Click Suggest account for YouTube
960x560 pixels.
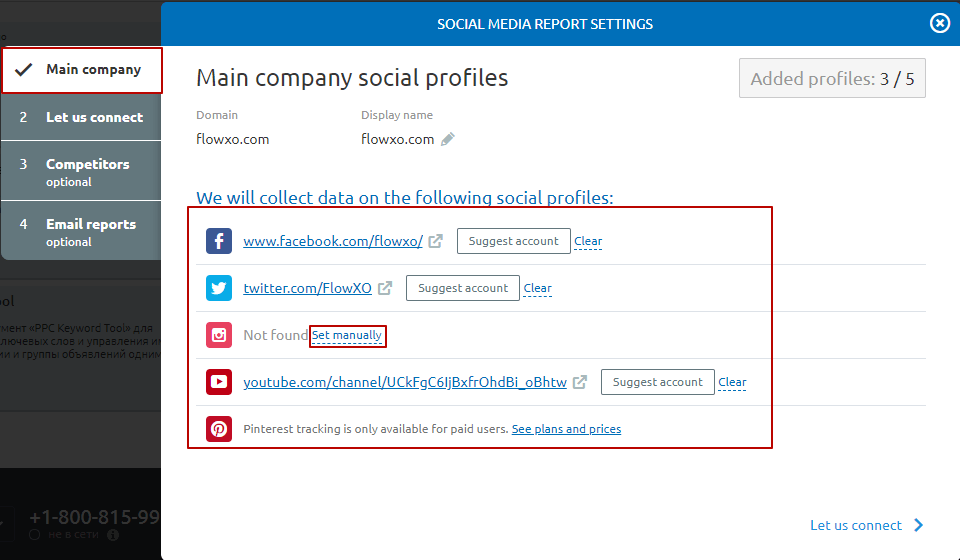point(658,382)
